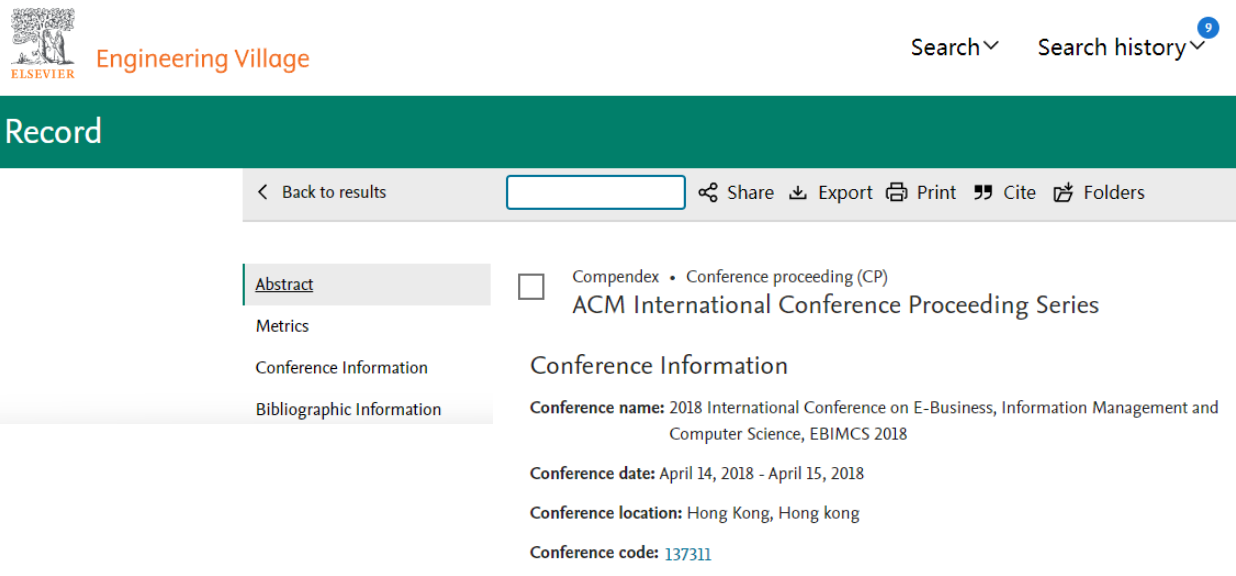
Task: Go to the Metrics section
Action: click(282, 326)
